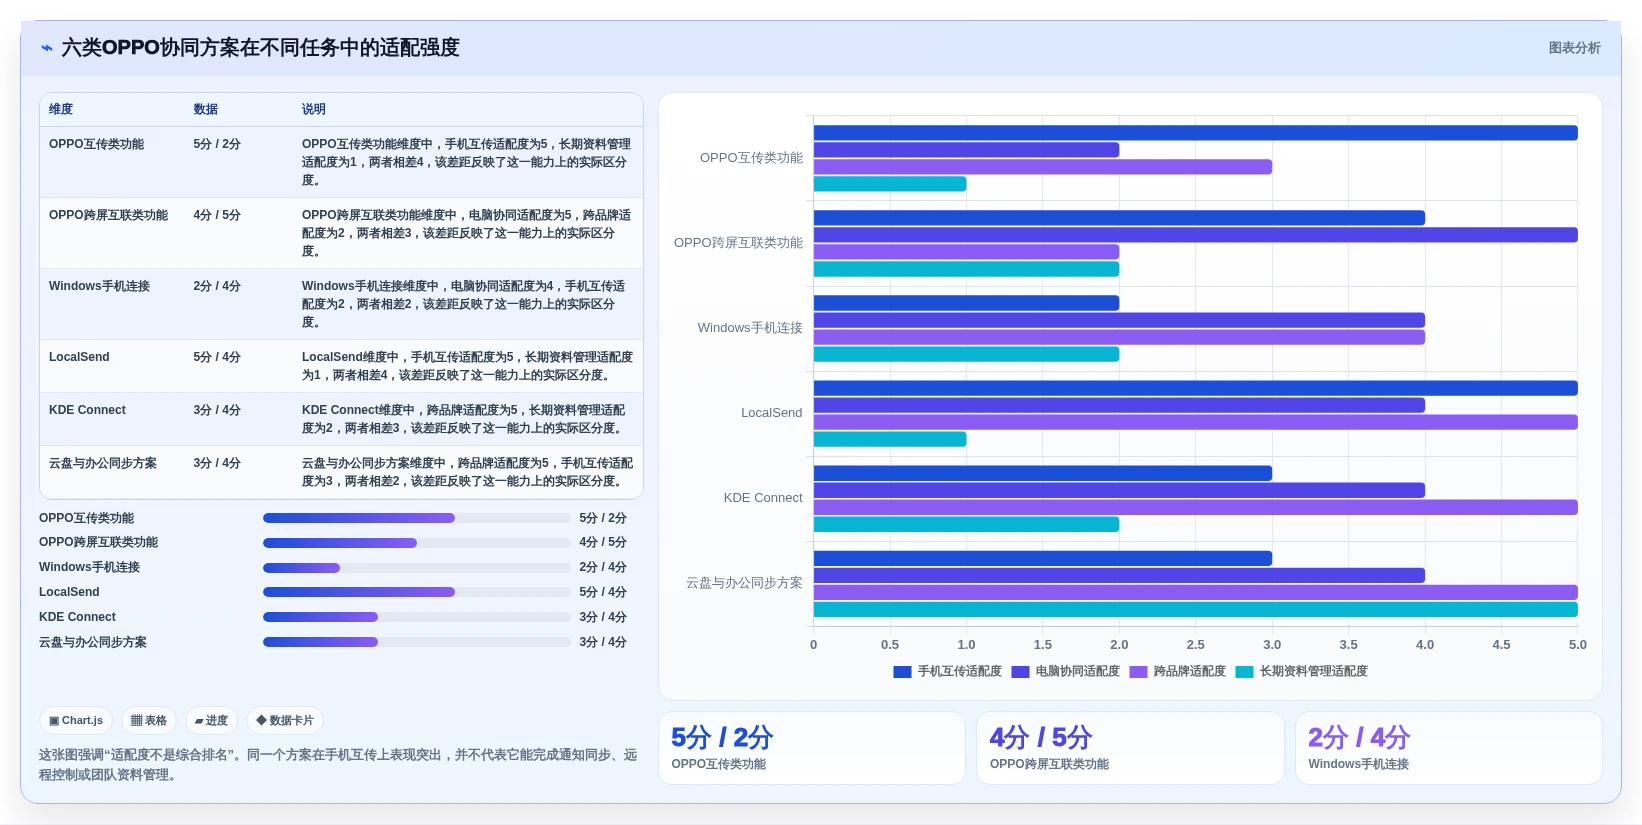Click the blue icon before the chart title
1642x825 pixels.
click(46, 48)
